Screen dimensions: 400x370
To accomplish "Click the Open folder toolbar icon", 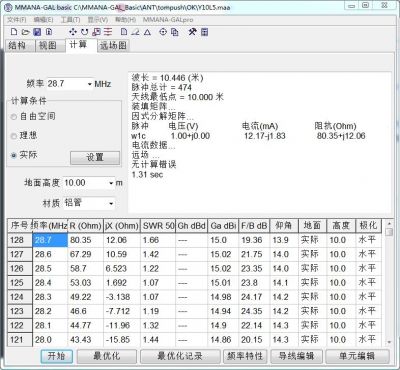I will [25, 32].
